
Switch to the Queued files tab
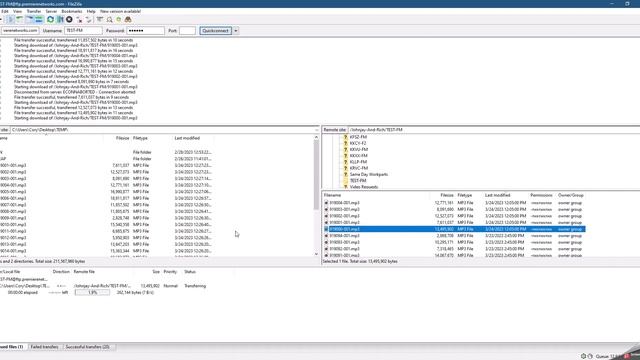12,347
